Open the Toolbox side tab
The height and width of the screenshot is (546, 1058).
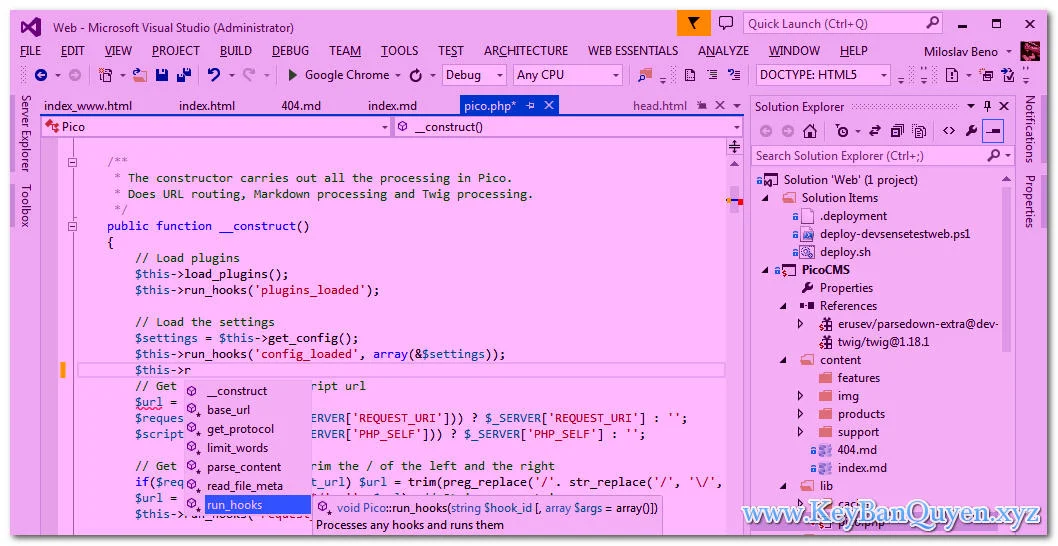coord(25,205)
